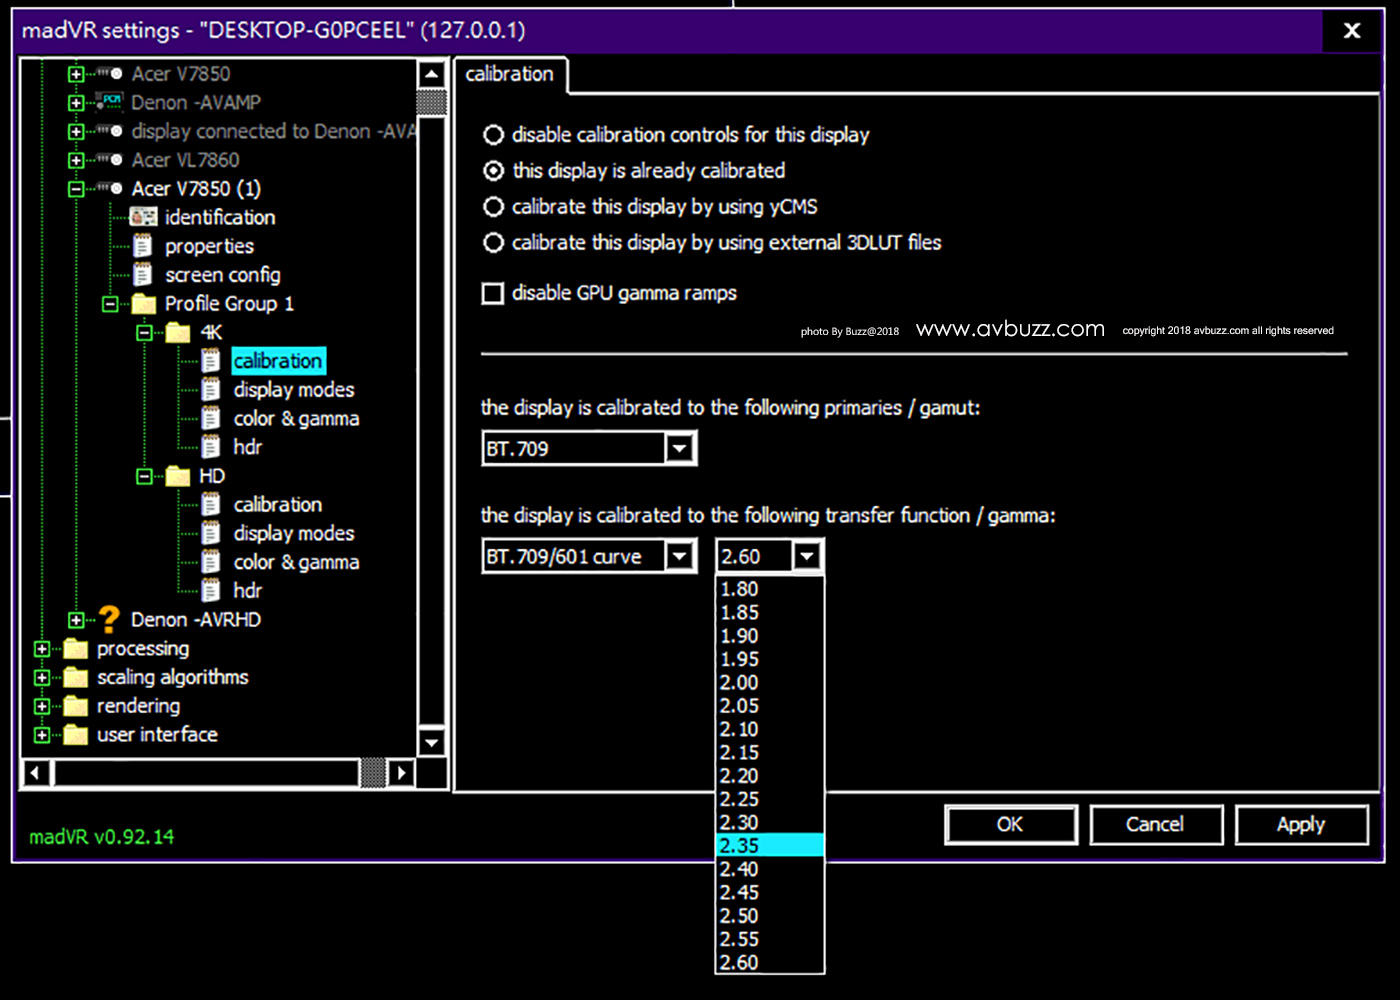Open the BT.709 primaries gamut dropdown

(680, 448)
